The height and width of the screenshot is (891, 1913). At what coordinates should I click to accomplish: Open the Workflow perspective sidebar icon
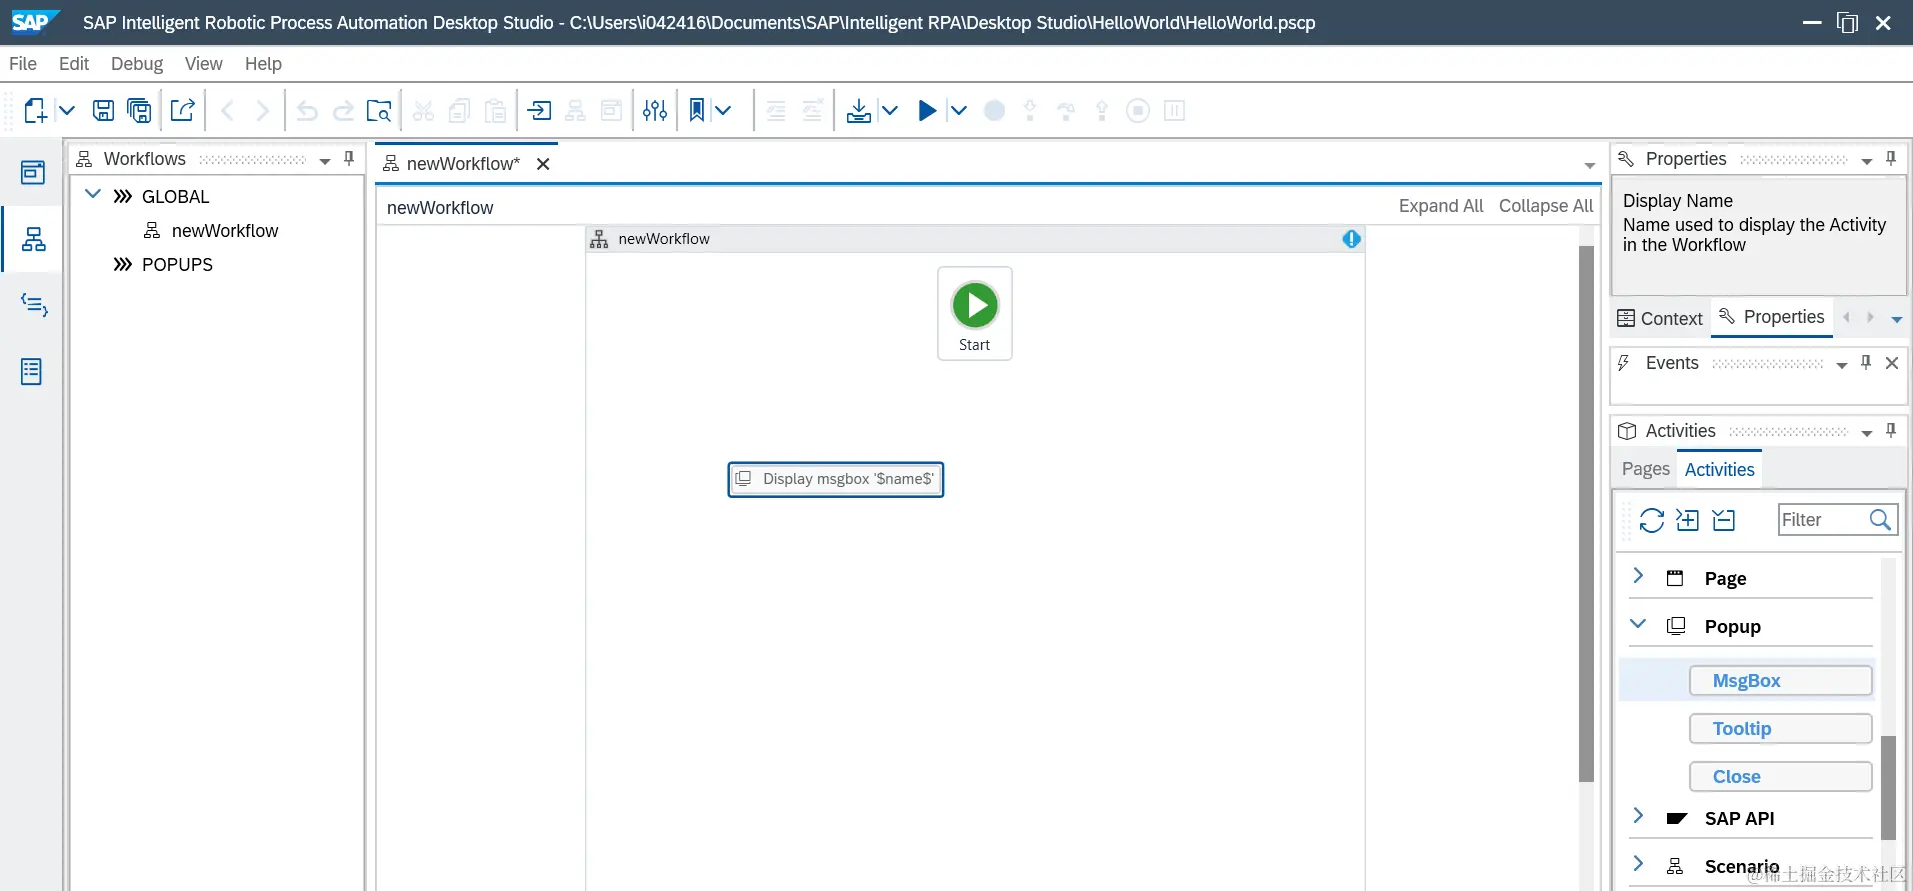click(x=33, y=239)
